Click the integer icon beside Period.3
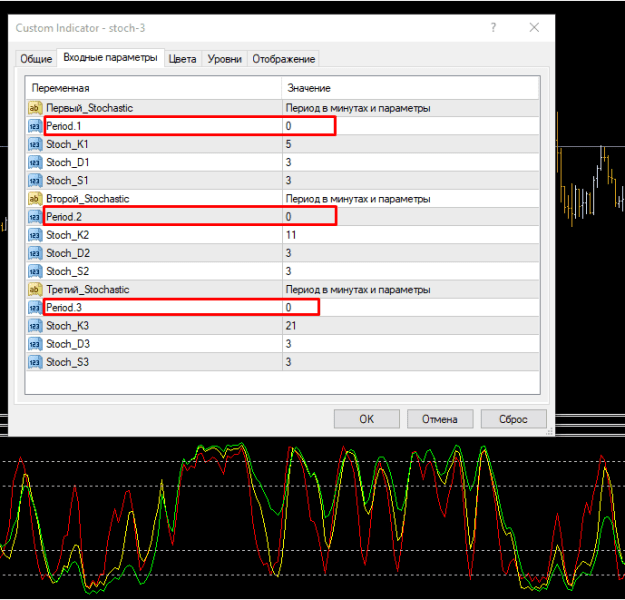The image size is (625, 600). click(x=35, y=308)
